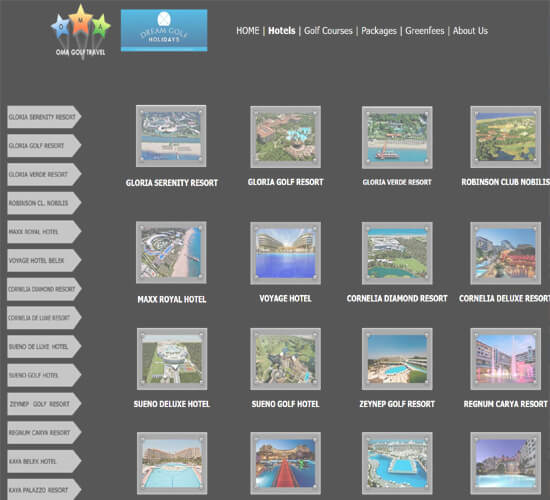
Task: Select Gloria Serenity Resort sidebar button
Action: point(44,117)
